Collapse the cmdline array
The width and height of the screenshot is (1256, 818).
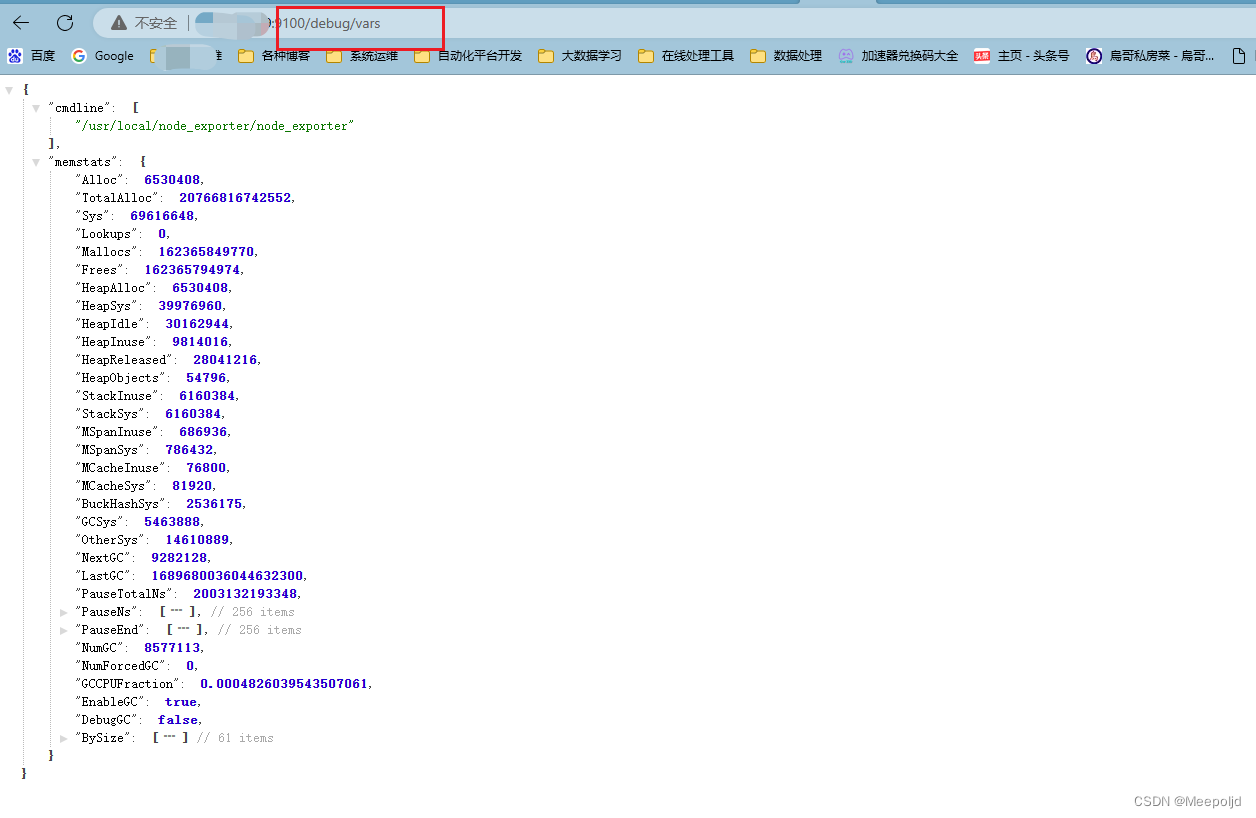[x=36, y=107]
